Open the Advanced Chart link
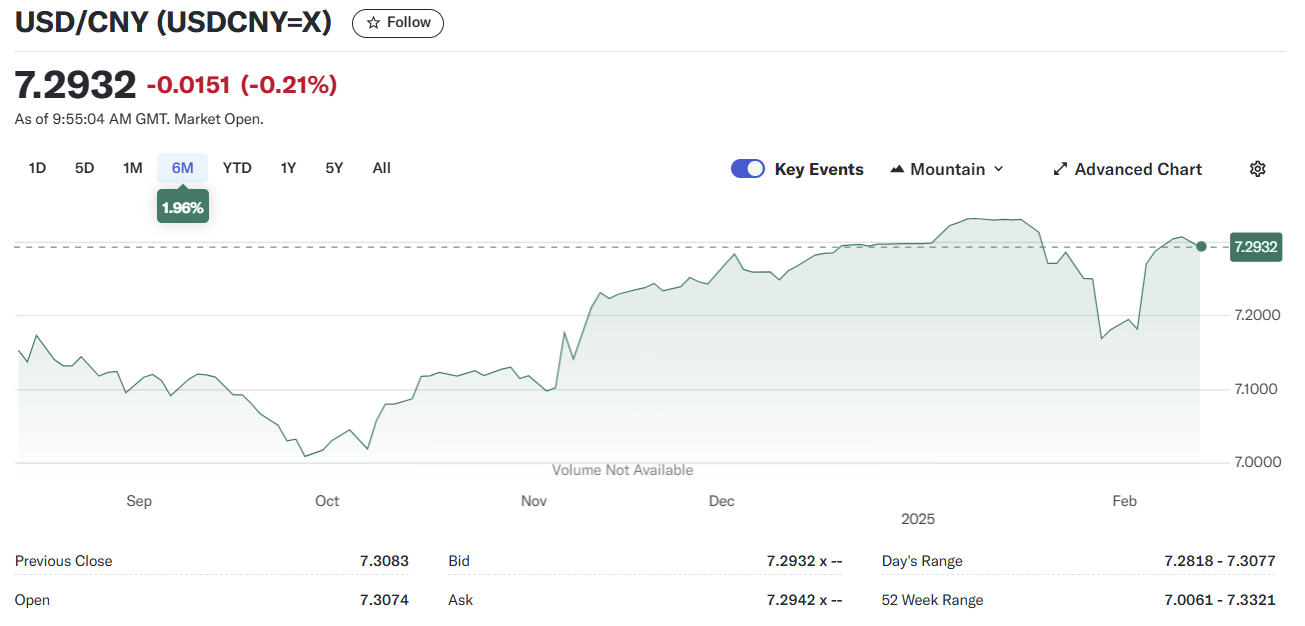Screen dimensions: 1305x626 [x=1138, y=169]
